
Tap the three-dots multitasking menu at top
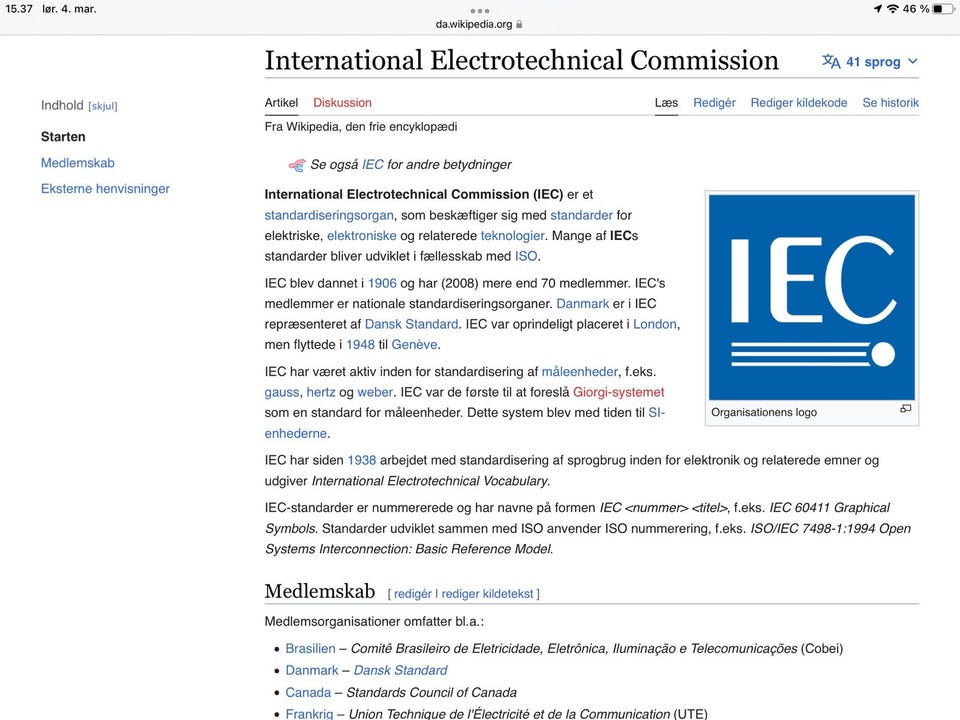coord(479,11)
